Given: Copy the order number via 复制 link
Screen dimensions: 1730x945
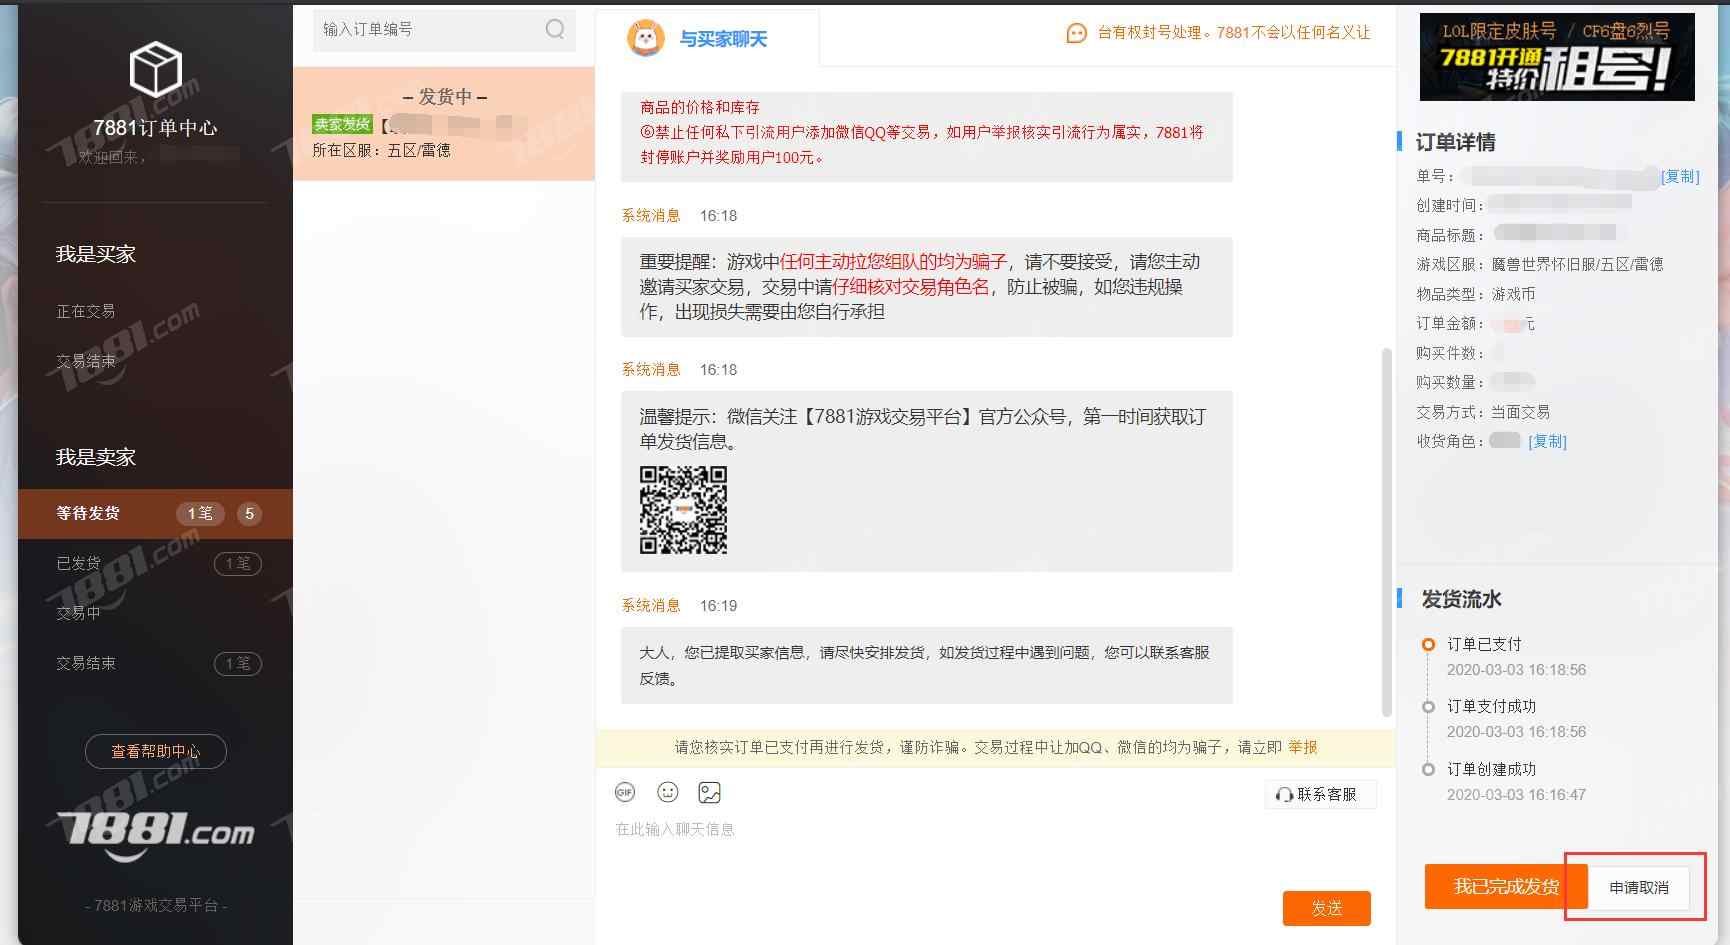Looking at the screenshot, I should tap(1680, 176).
